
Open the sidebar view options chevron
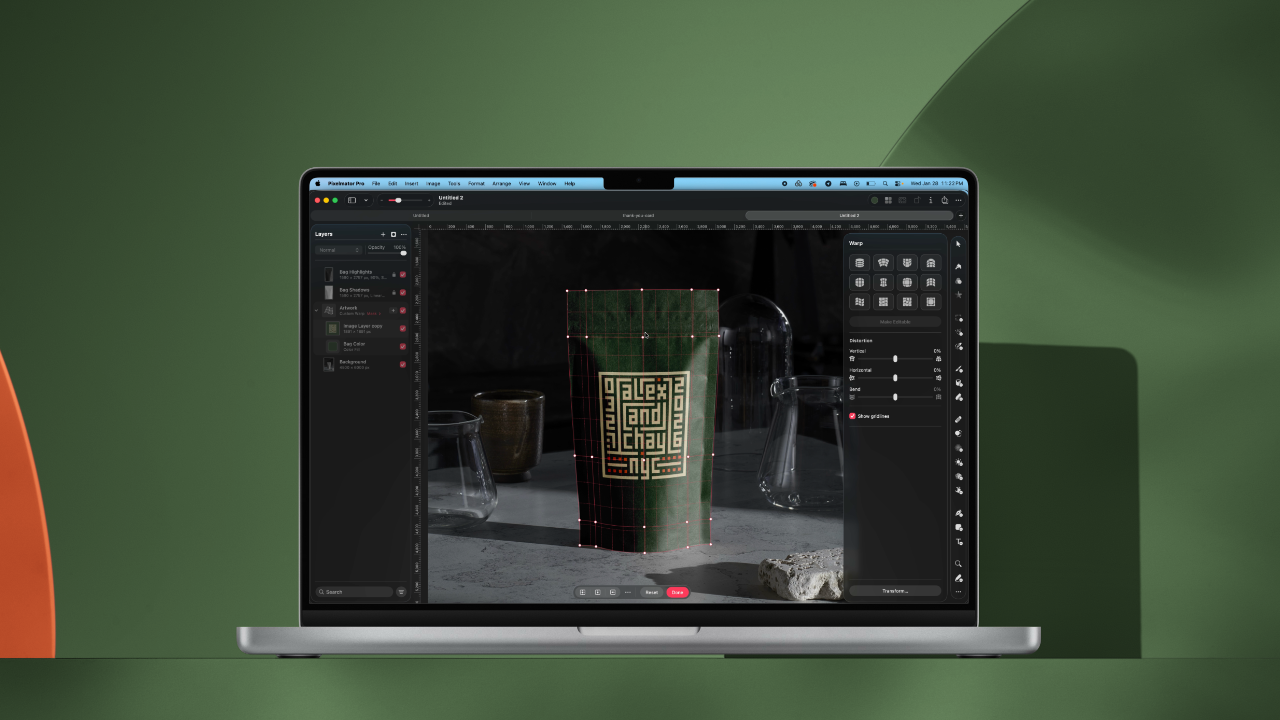[366, 200]
